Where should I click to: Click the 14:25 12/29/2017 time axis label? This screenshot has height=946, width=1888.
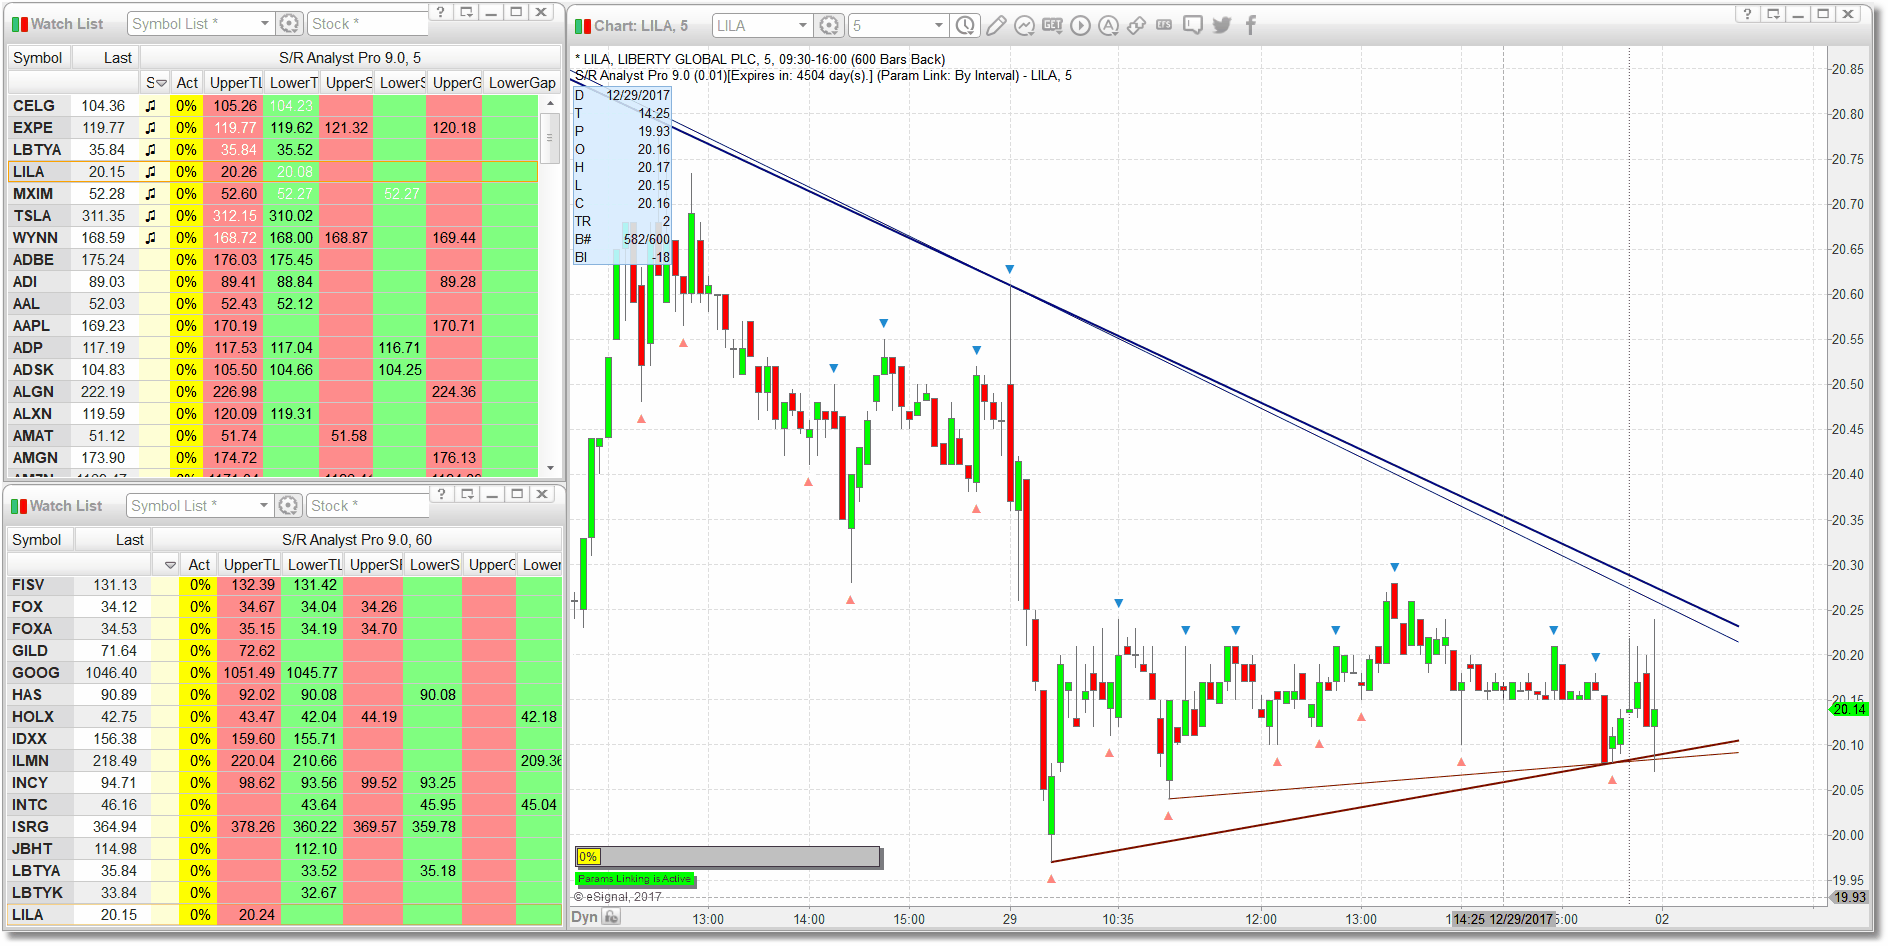pos(1503,919)
